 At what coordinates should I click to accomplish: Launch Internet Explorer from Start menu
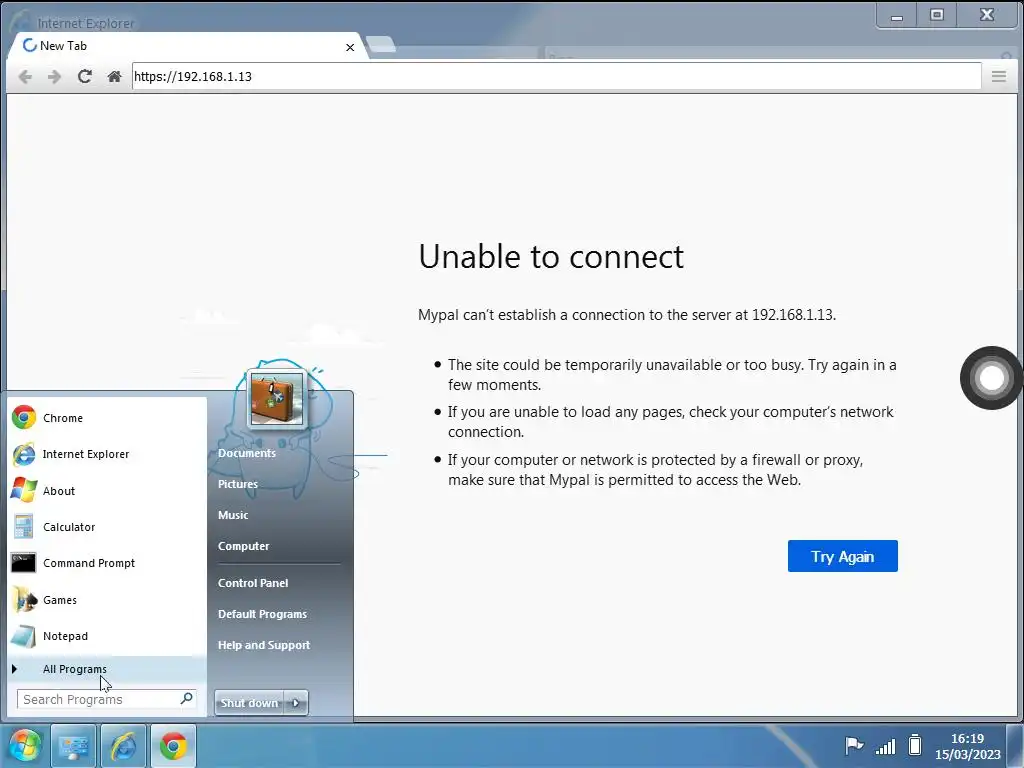107,454
